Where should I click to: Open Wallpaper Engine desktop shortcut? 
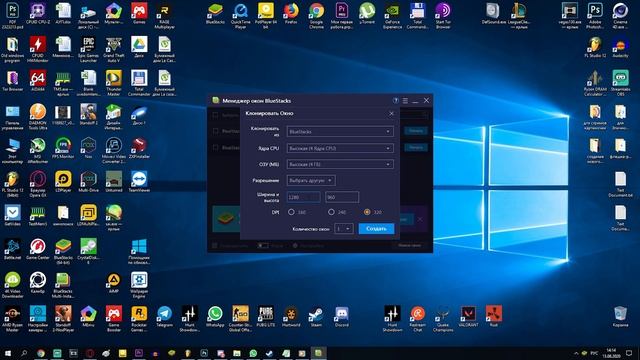tap(139, 285)
